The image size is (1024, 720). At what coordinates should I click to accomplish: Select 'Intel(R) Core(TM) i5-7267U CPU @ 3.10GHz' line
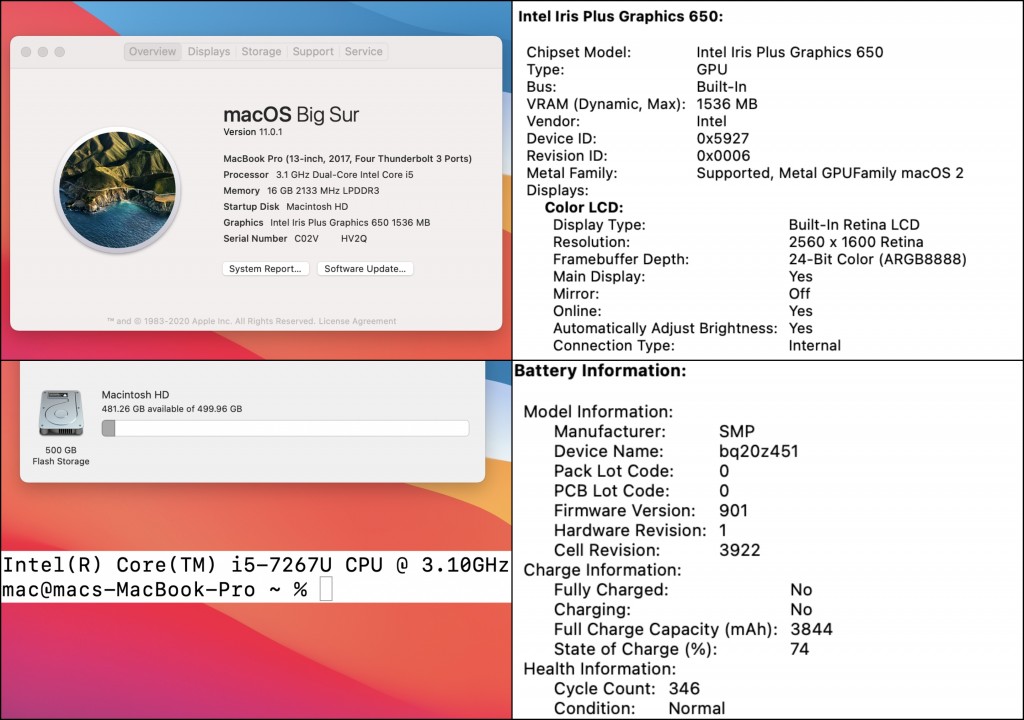[x=255, y=565]
